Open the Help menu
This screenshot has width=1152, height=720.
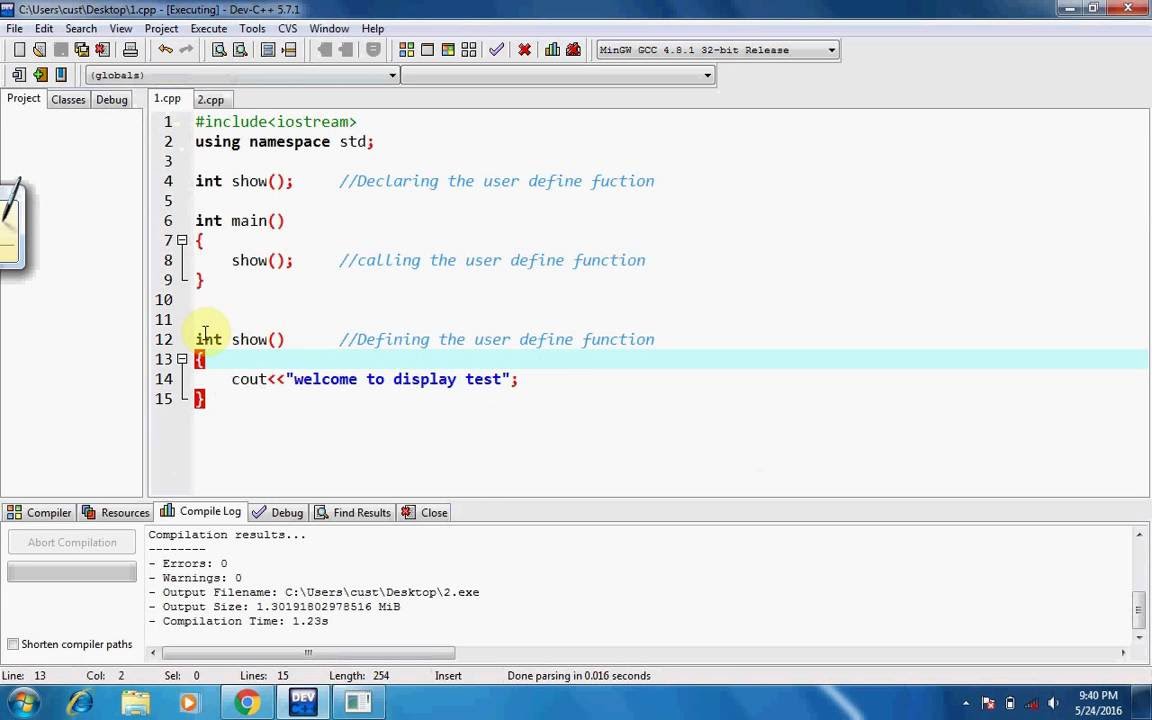372,29
